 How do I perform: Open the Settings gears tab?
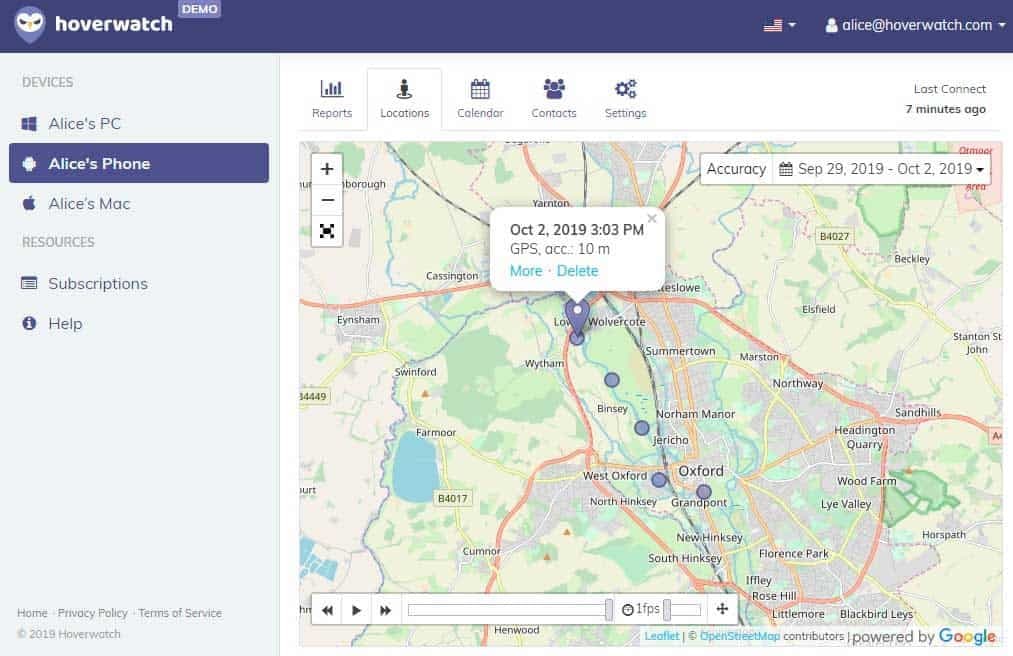pyautogui.click(x=625, y=99)
